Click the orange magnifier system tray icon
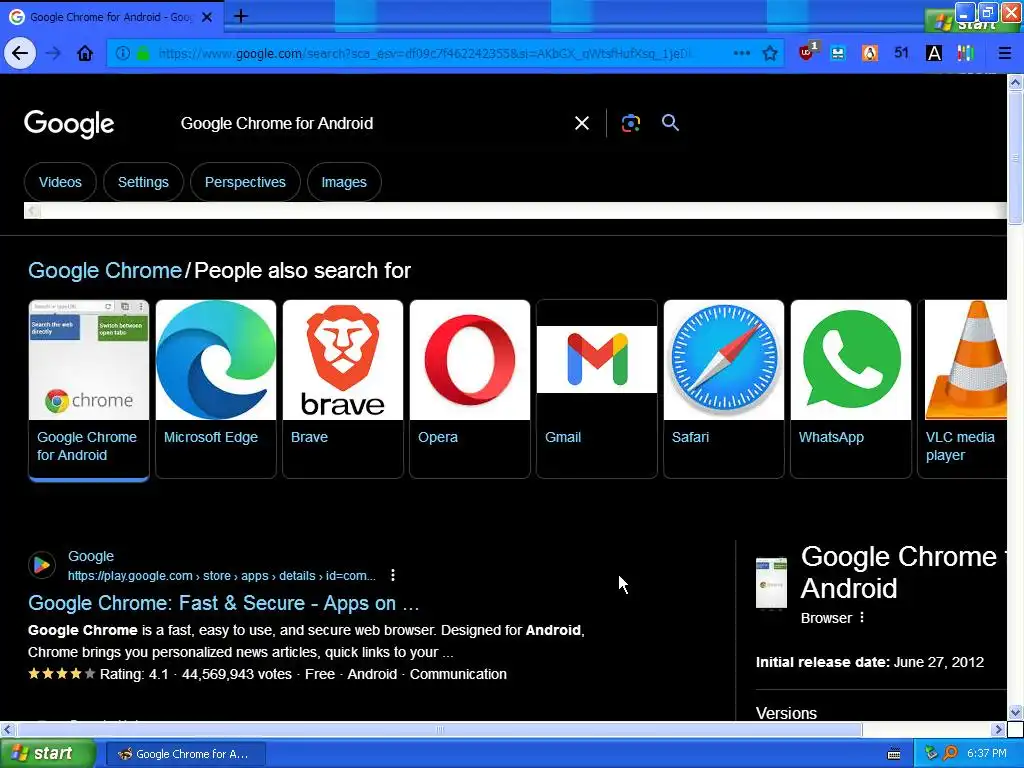The width and height of the screenshot is (1024, 768). pyautogui.click(x=950, y=753)
